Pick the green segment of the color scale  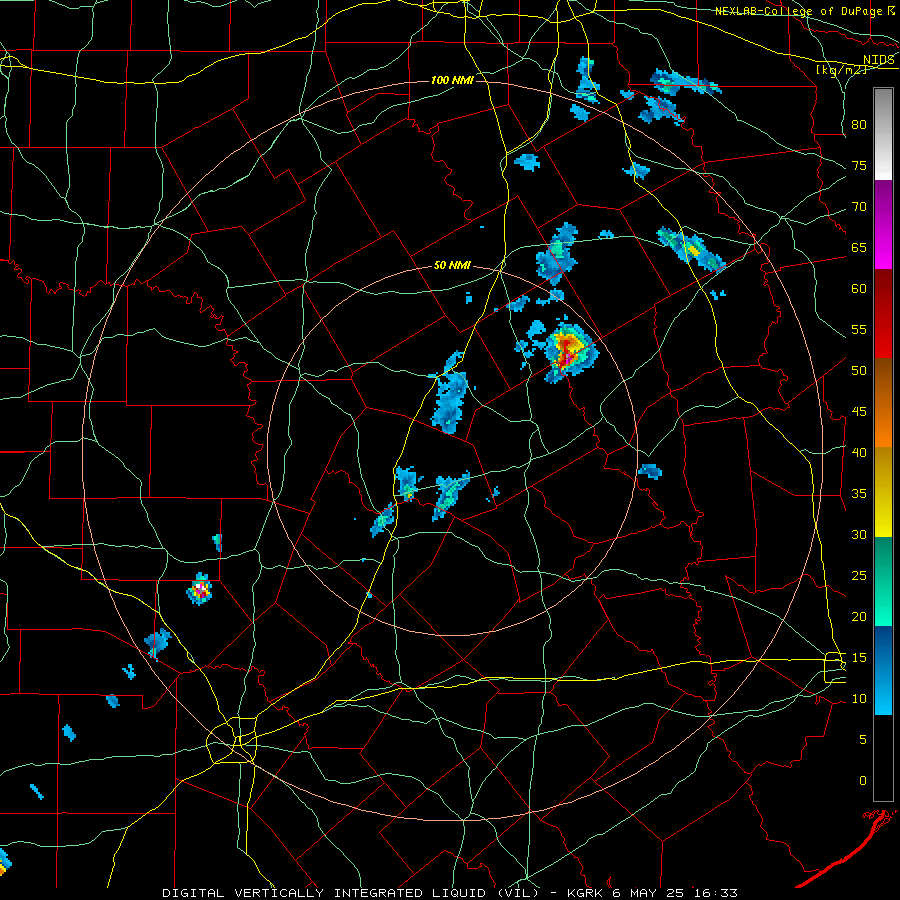point(883,581)
